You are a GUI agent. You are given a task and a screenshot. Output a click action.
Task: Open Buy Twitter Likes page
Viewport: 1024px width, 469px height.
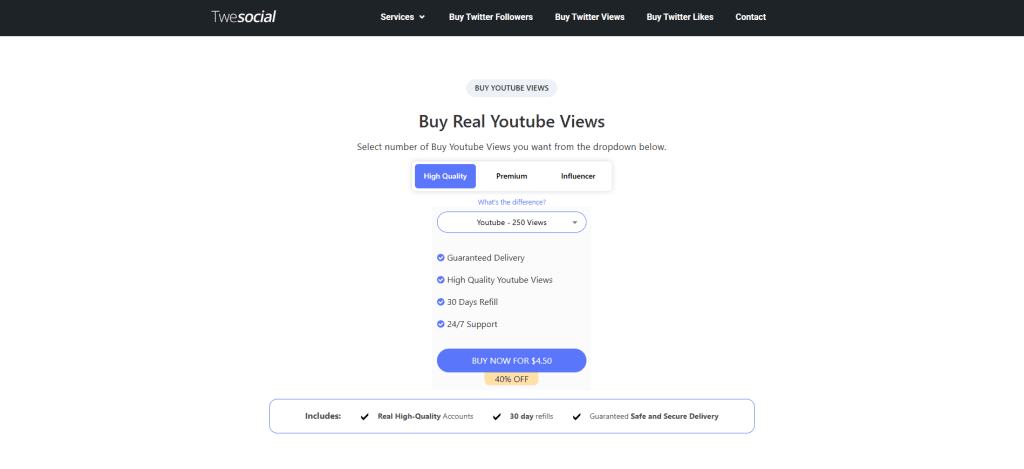tap(680, 17)
